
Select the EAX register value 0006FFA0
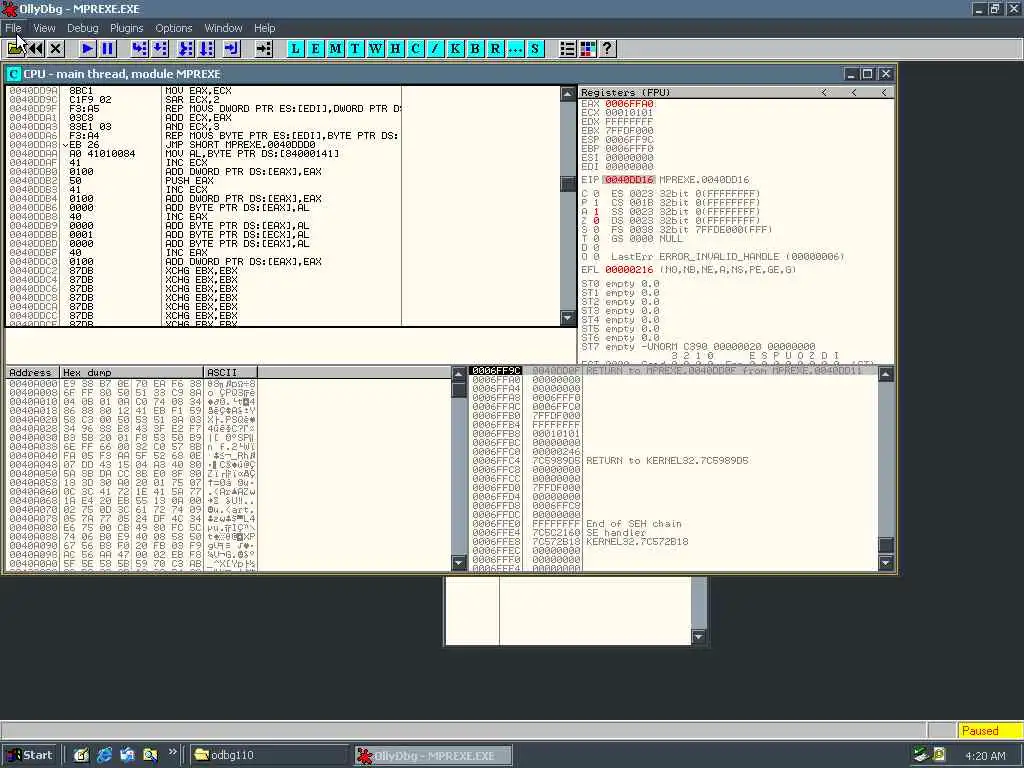[629, 103]
